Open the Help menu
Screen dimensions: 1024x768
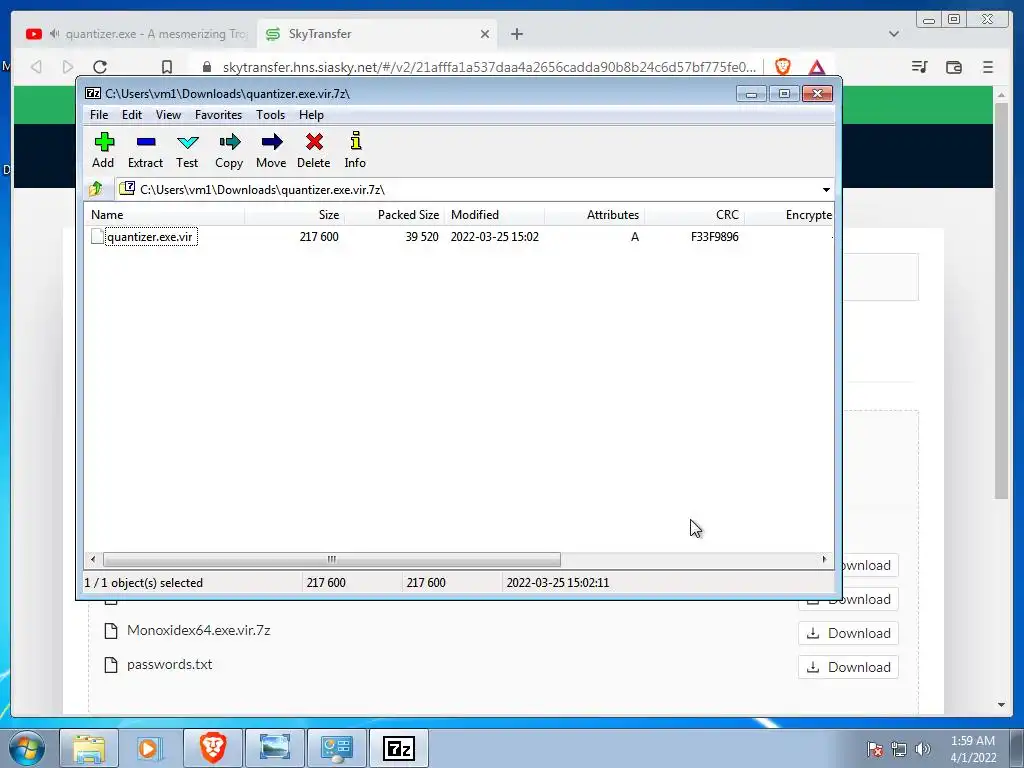click(312, 115)
